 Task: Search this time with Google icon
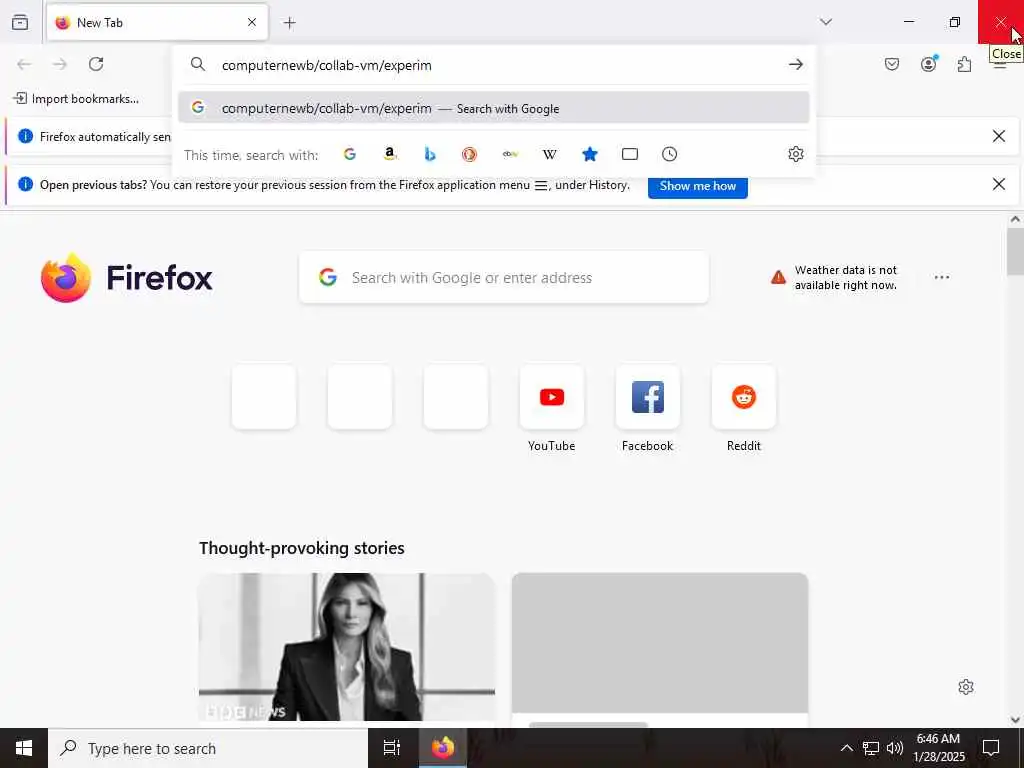pos(350,154)
